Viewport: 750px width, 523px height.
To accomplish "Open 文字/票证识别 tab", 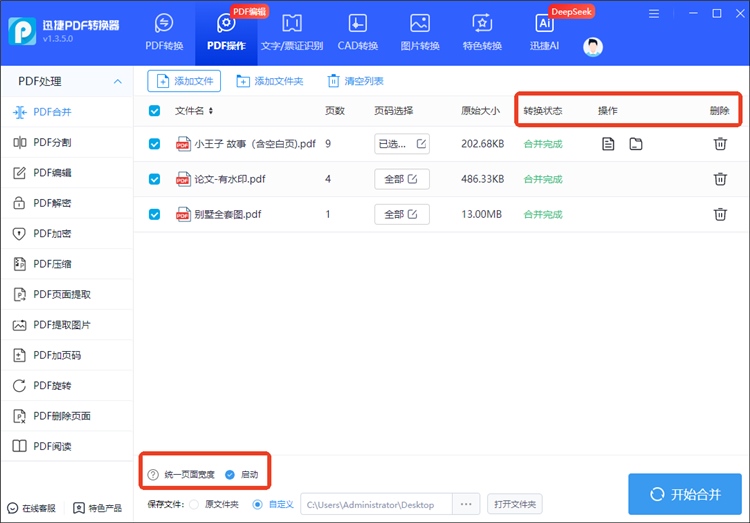I will click(292, 33).
